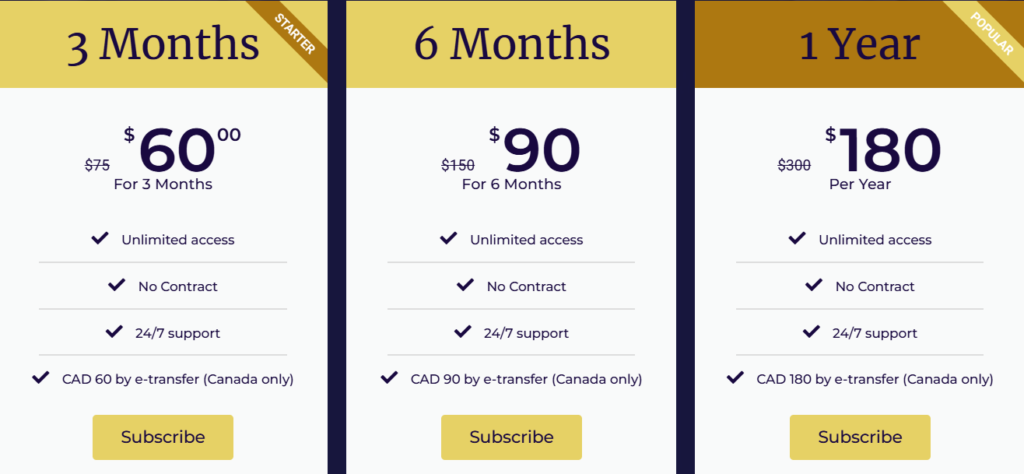Viewport: 1024px width, 474px height.
Task: Click the crossed-out $75 original price
Action: point(97,166)
